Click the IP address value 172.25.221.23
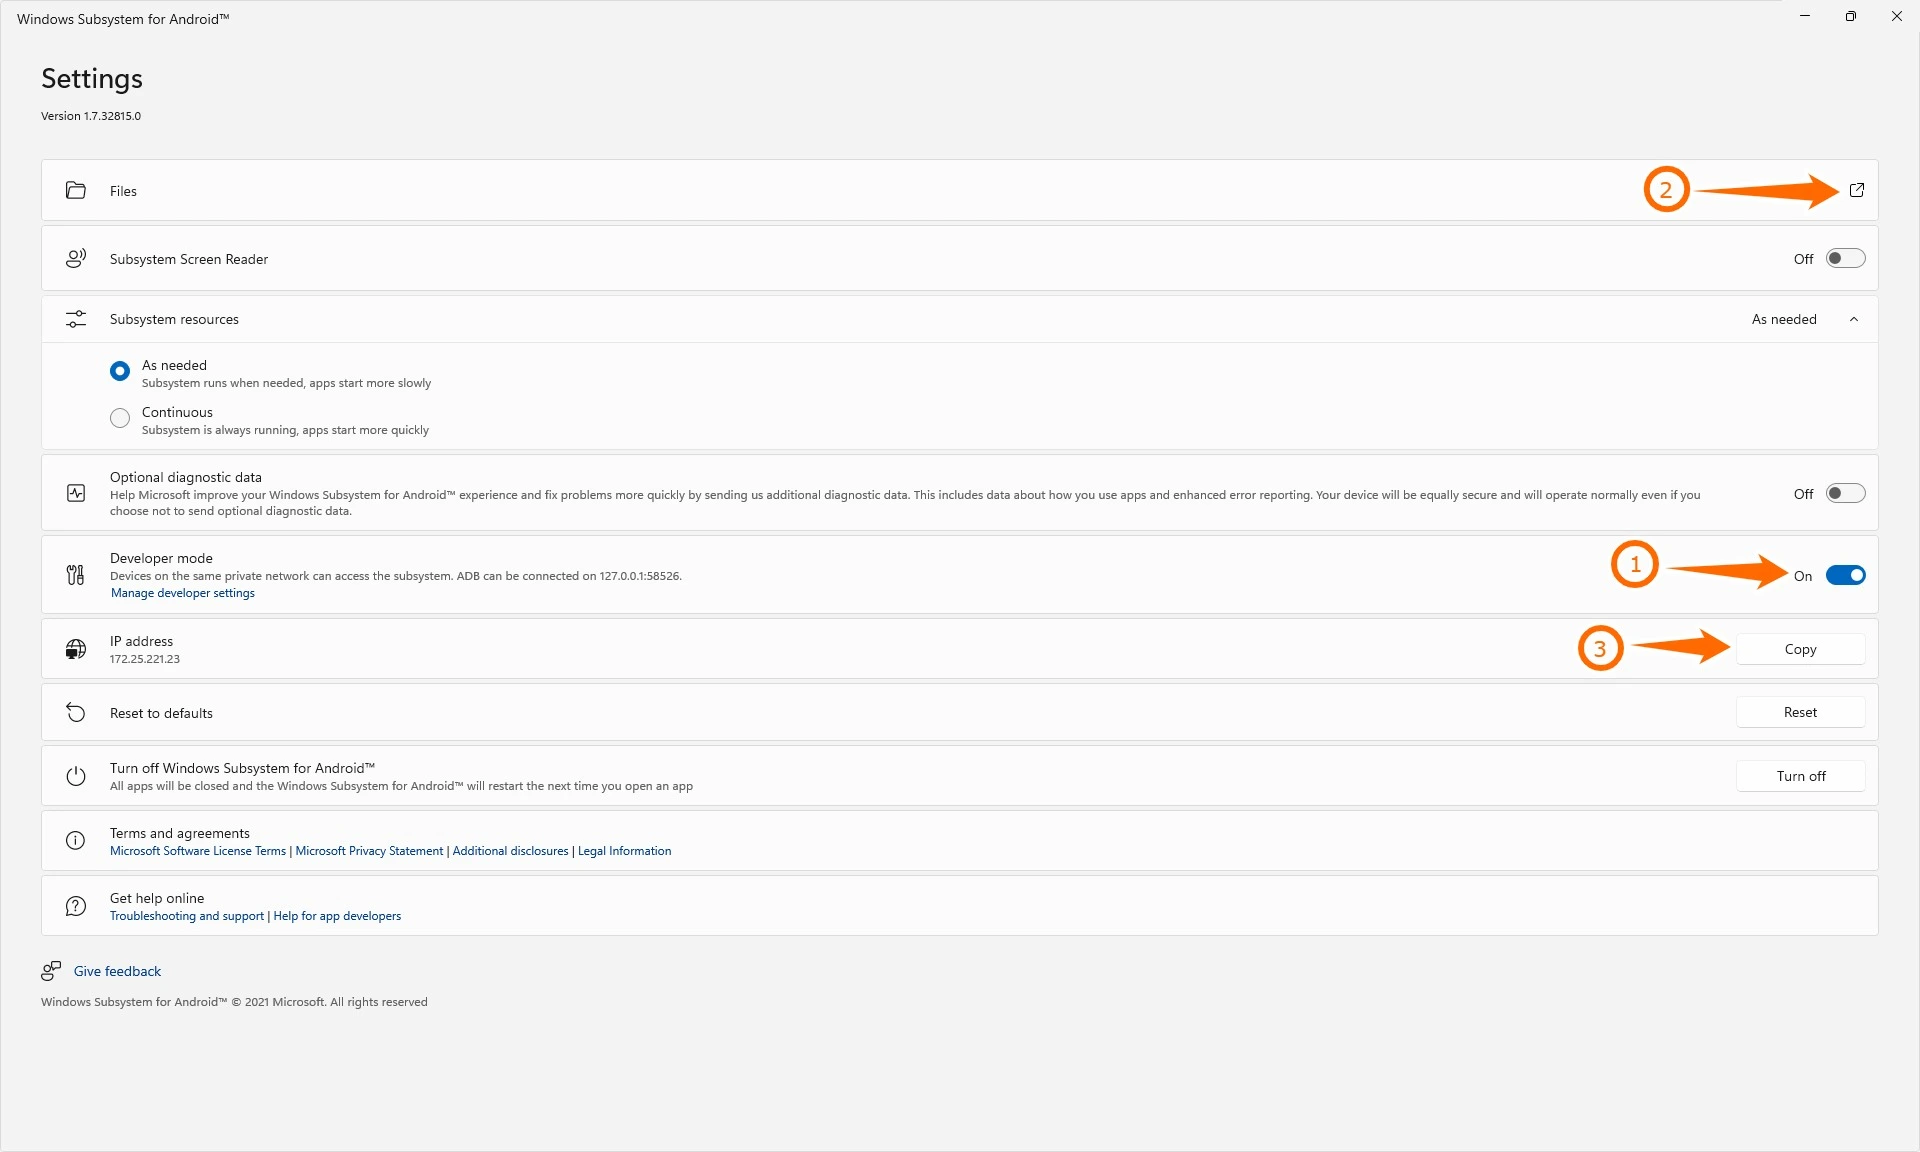Viewport: 1920px width, 1152px height. [145, 659]
